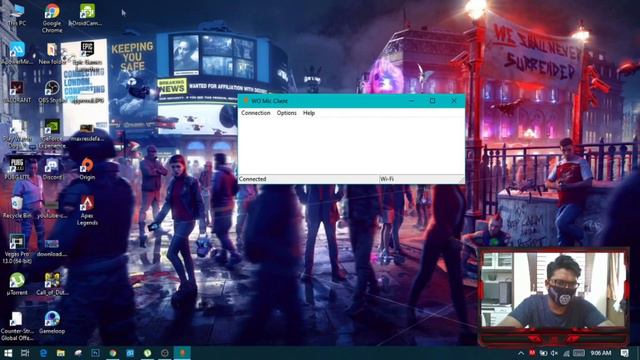Viewport: 640px width, 360px height.
Task: Select the Call_of_Duty desktop shortcut
Action: pyautogui.click(x=52, y=284)
